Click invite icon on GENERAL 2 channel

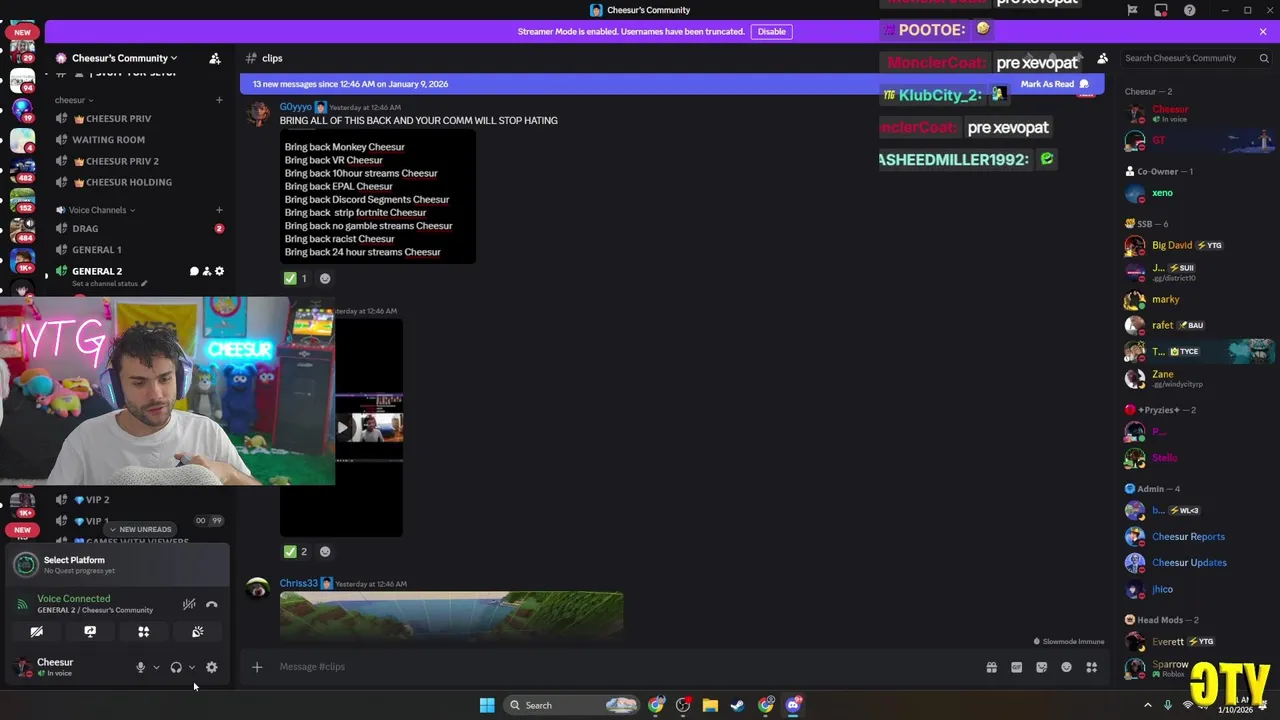tap(207, 271)
